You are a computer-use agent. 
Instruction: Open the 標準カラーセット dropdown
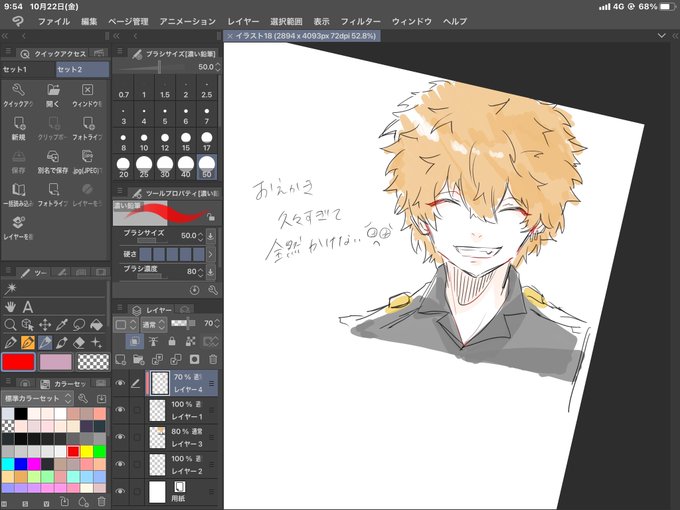coord(37,398)
